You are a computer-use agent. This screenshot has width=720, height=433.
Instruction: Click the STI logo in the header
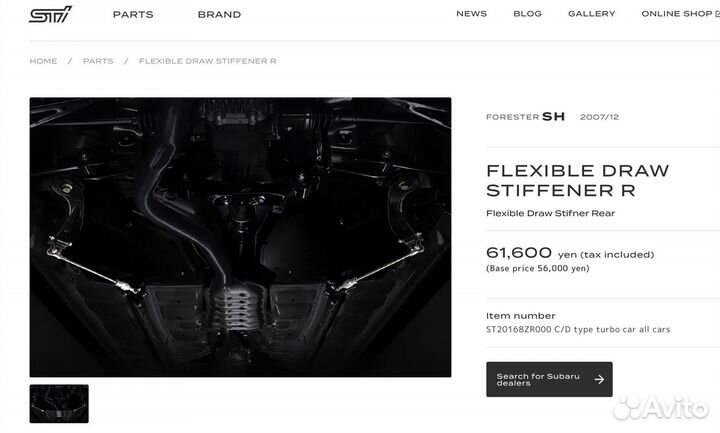[x=51, y=14]
